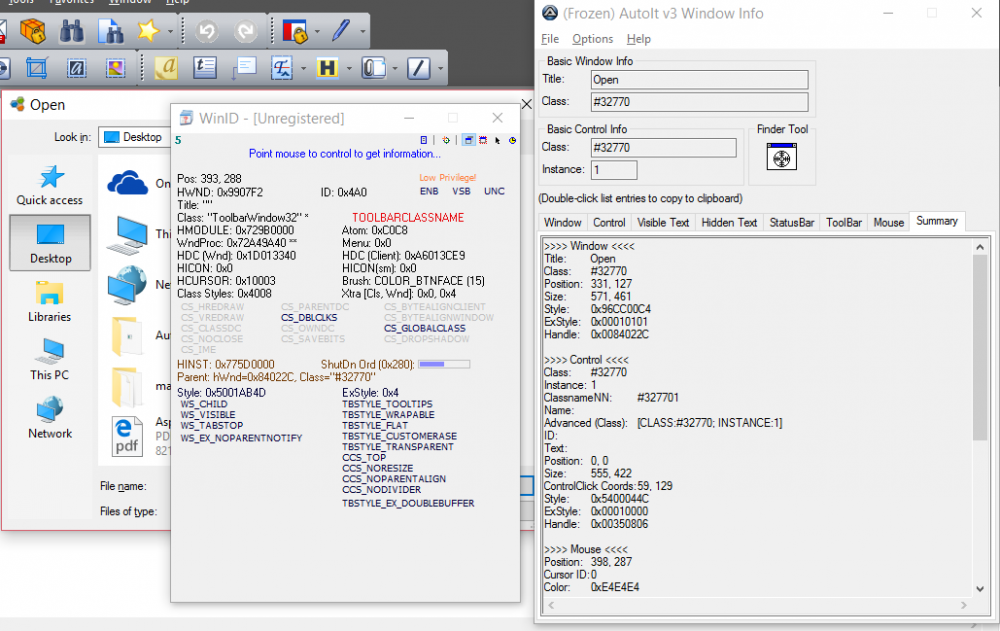Switch to the Visible Text tab
This screenshot has width=1000, height=631.
[663, 223]
